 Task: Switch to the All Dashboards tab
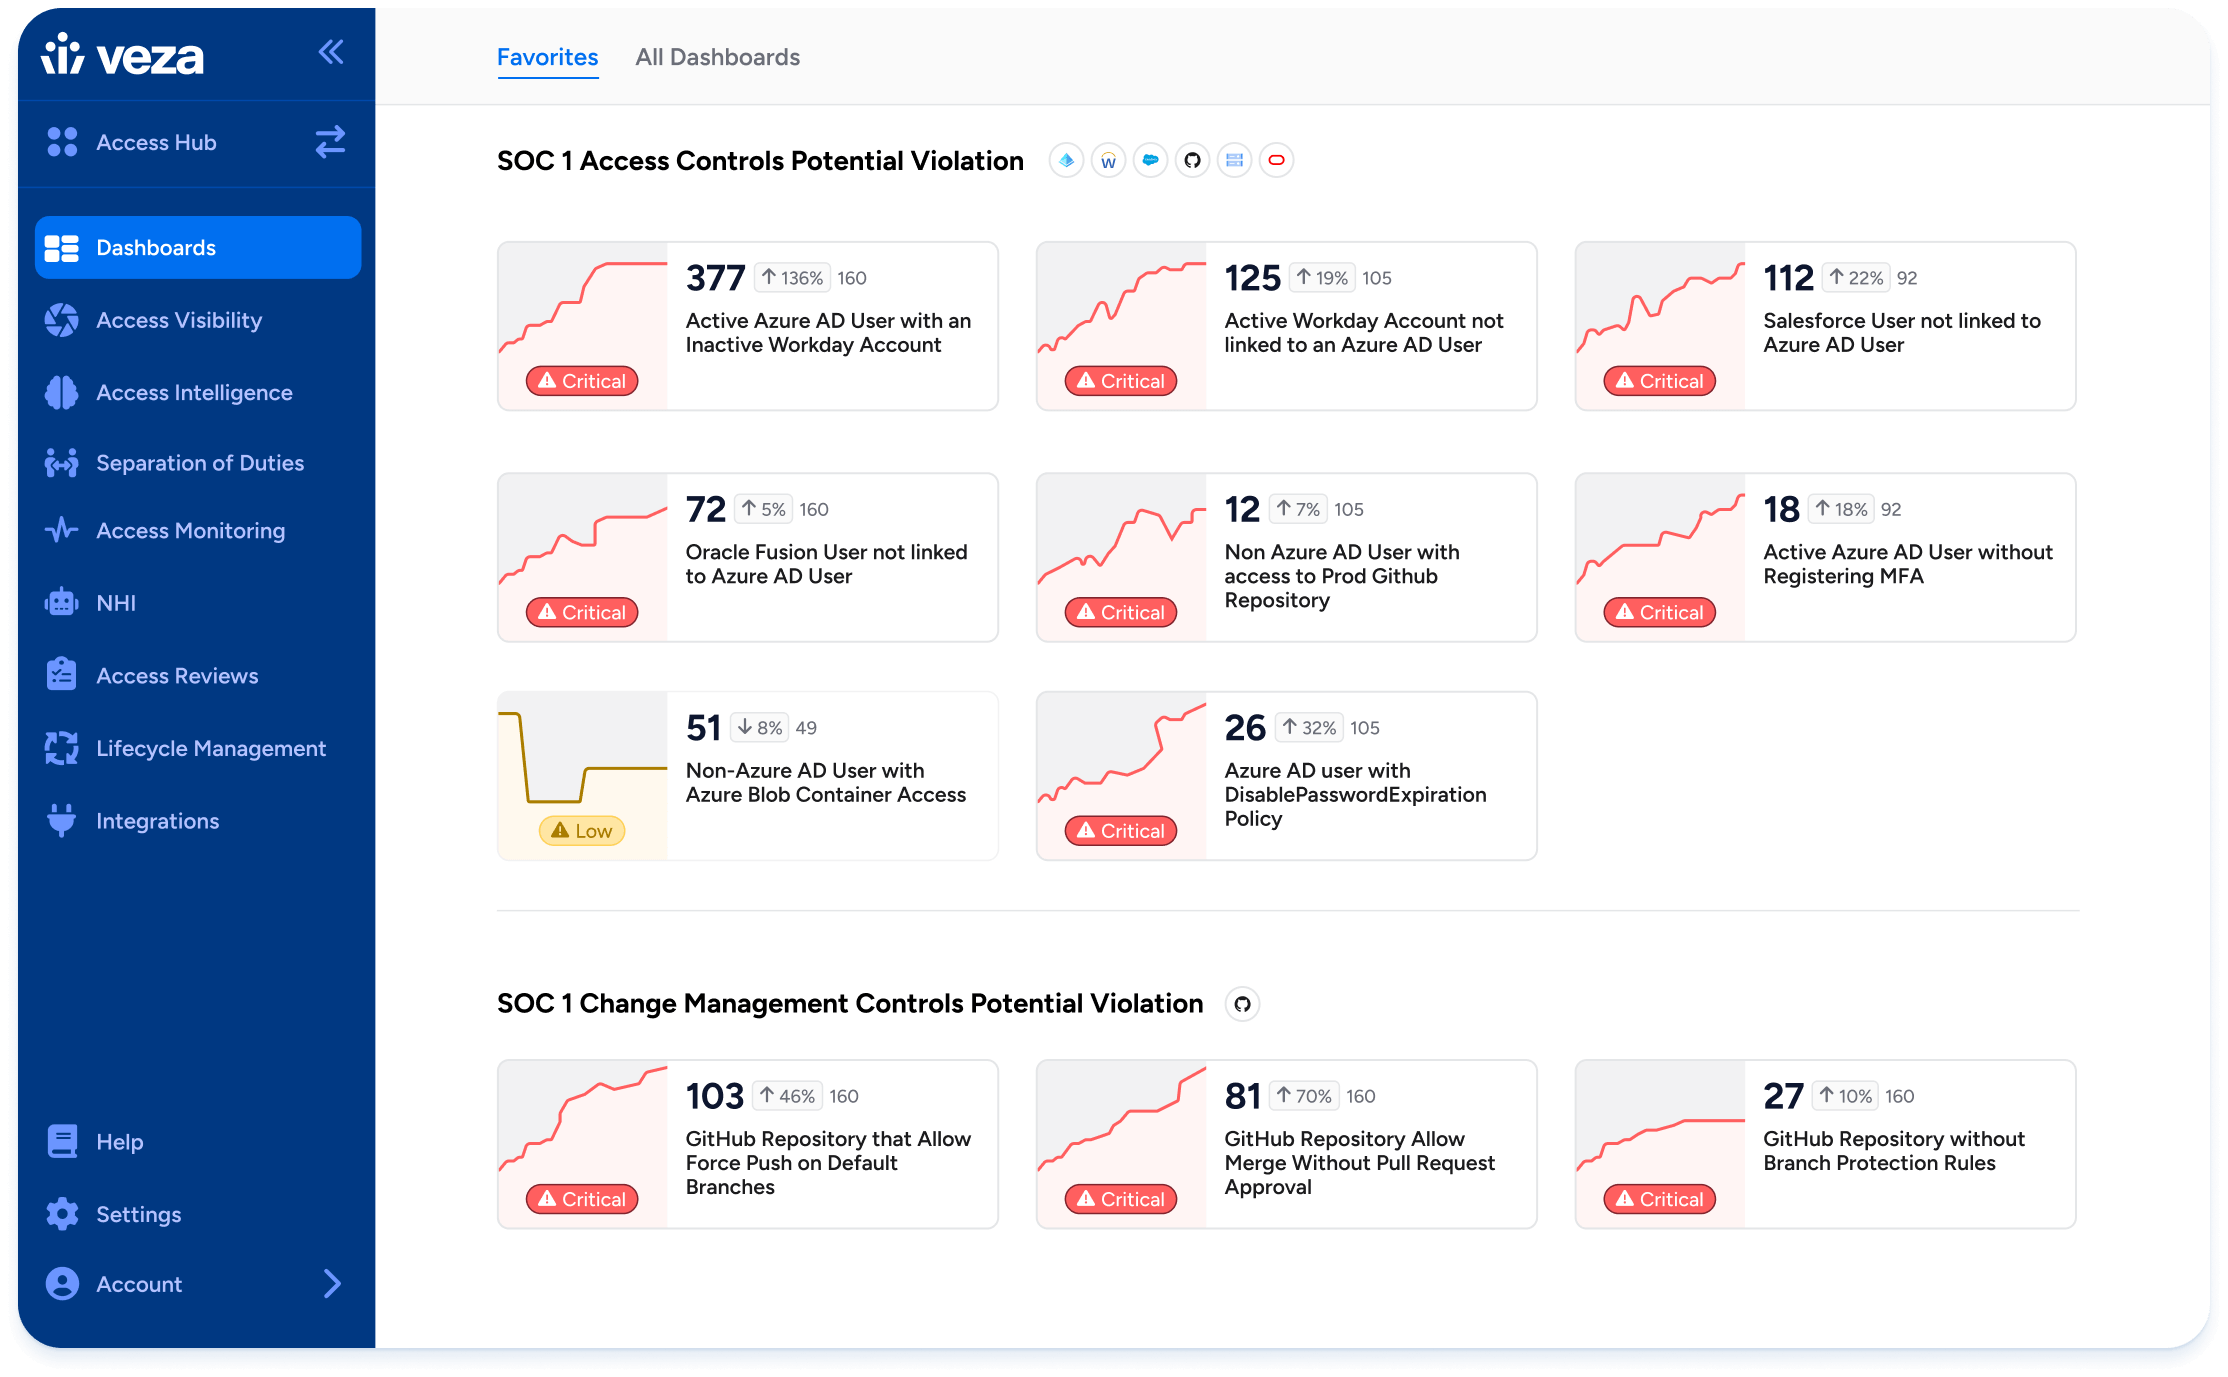(718, 57)
